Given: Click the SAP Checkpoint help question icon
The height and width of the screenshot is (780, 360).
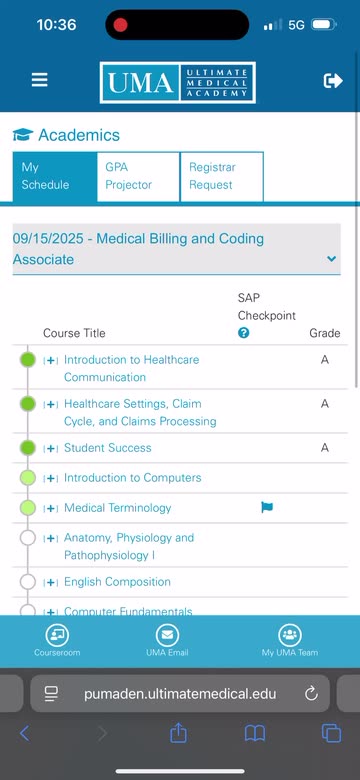Looking at the screenshot, I should (243, 333).
